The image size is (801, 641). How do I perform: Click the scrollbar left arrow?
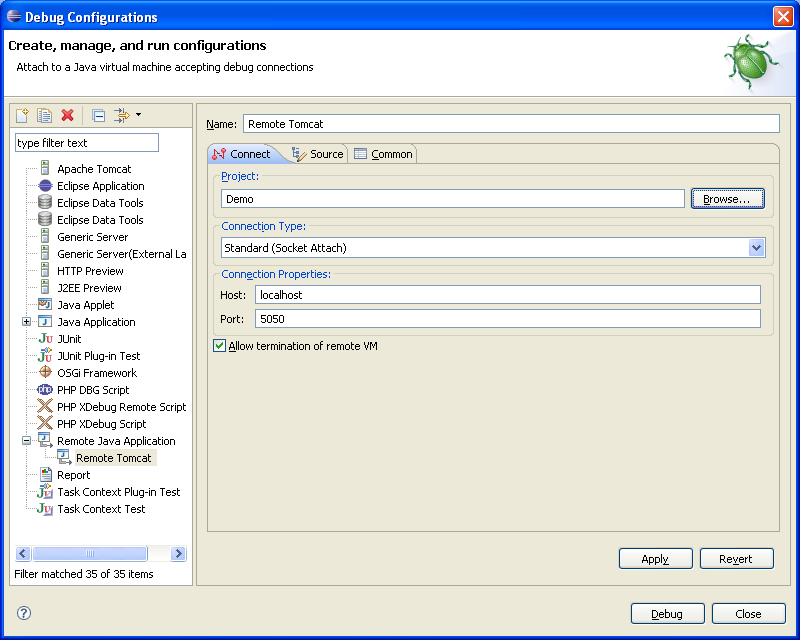pos(23,553)
